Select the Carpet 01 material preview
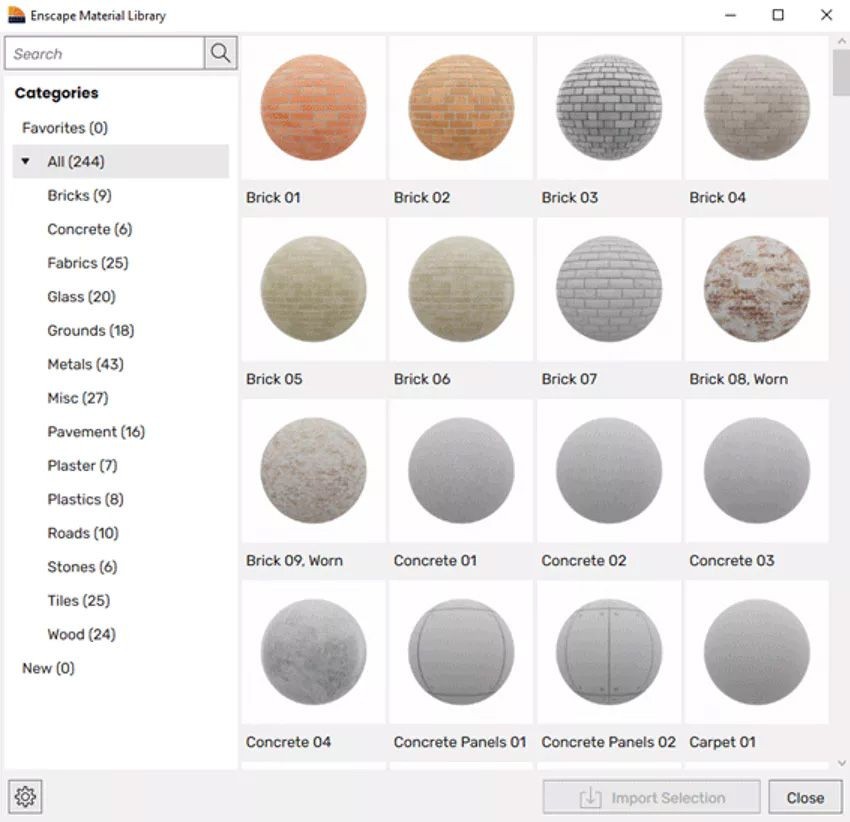Image resolution: width=850 pixels, height=822 pixels. (x=756, y=652)
